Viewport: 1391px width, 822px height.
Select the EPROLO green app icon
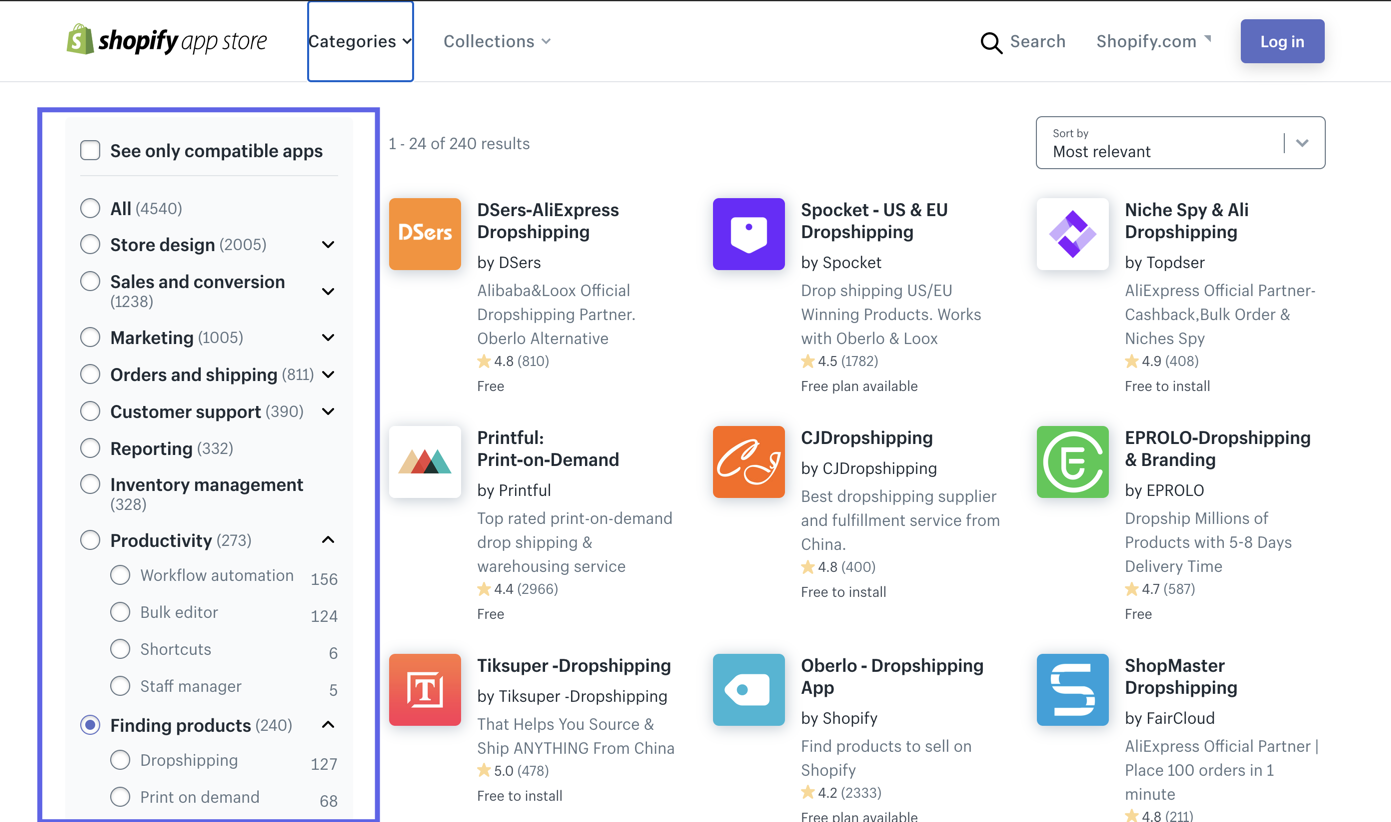(x=1072, y=462)
